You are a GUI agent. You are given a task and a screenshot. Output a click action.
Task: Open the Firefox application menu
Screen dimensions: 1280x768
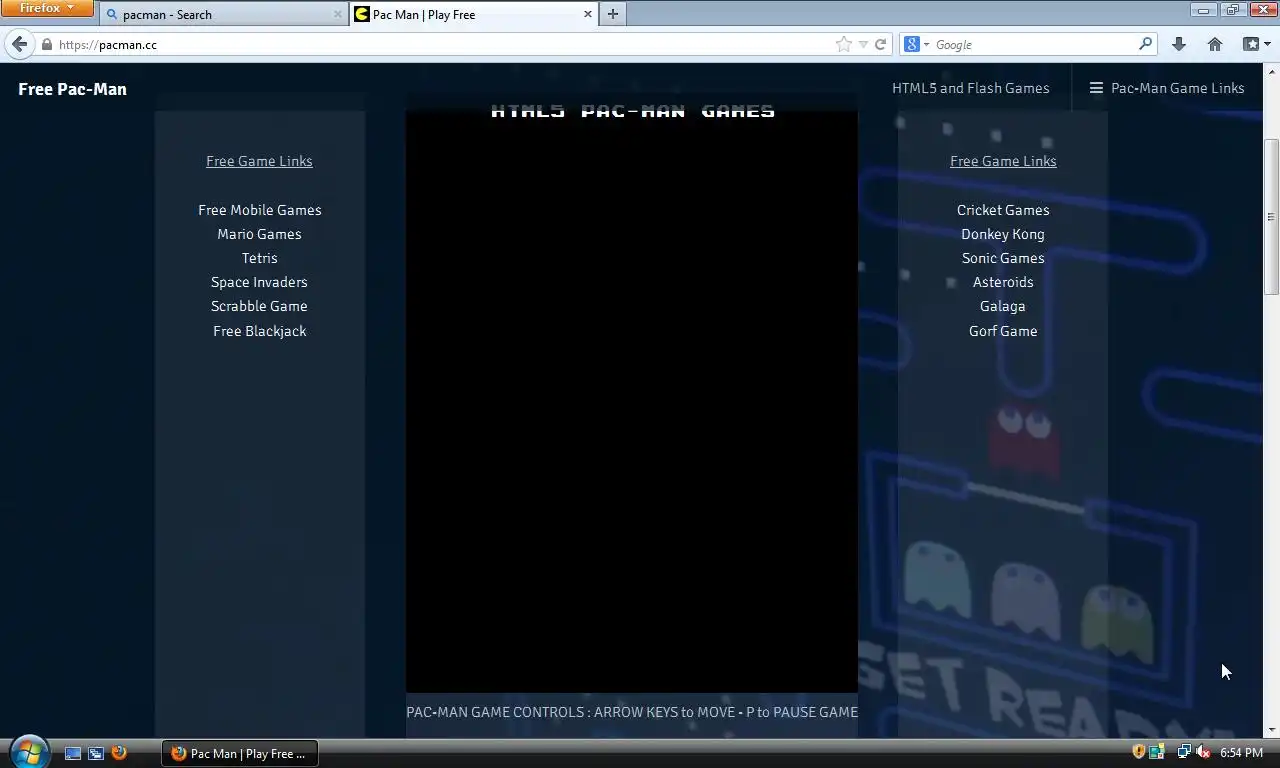tap(47, 8)
